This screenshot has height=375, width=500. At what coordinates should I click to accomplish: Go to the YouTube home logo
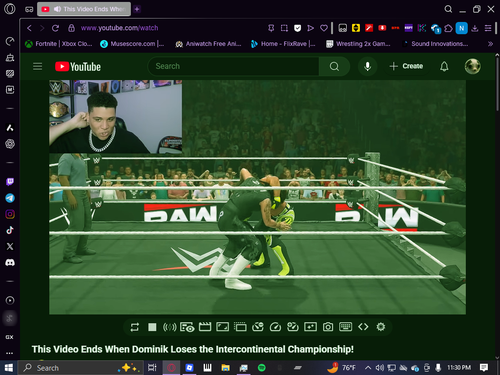(78, 67)
